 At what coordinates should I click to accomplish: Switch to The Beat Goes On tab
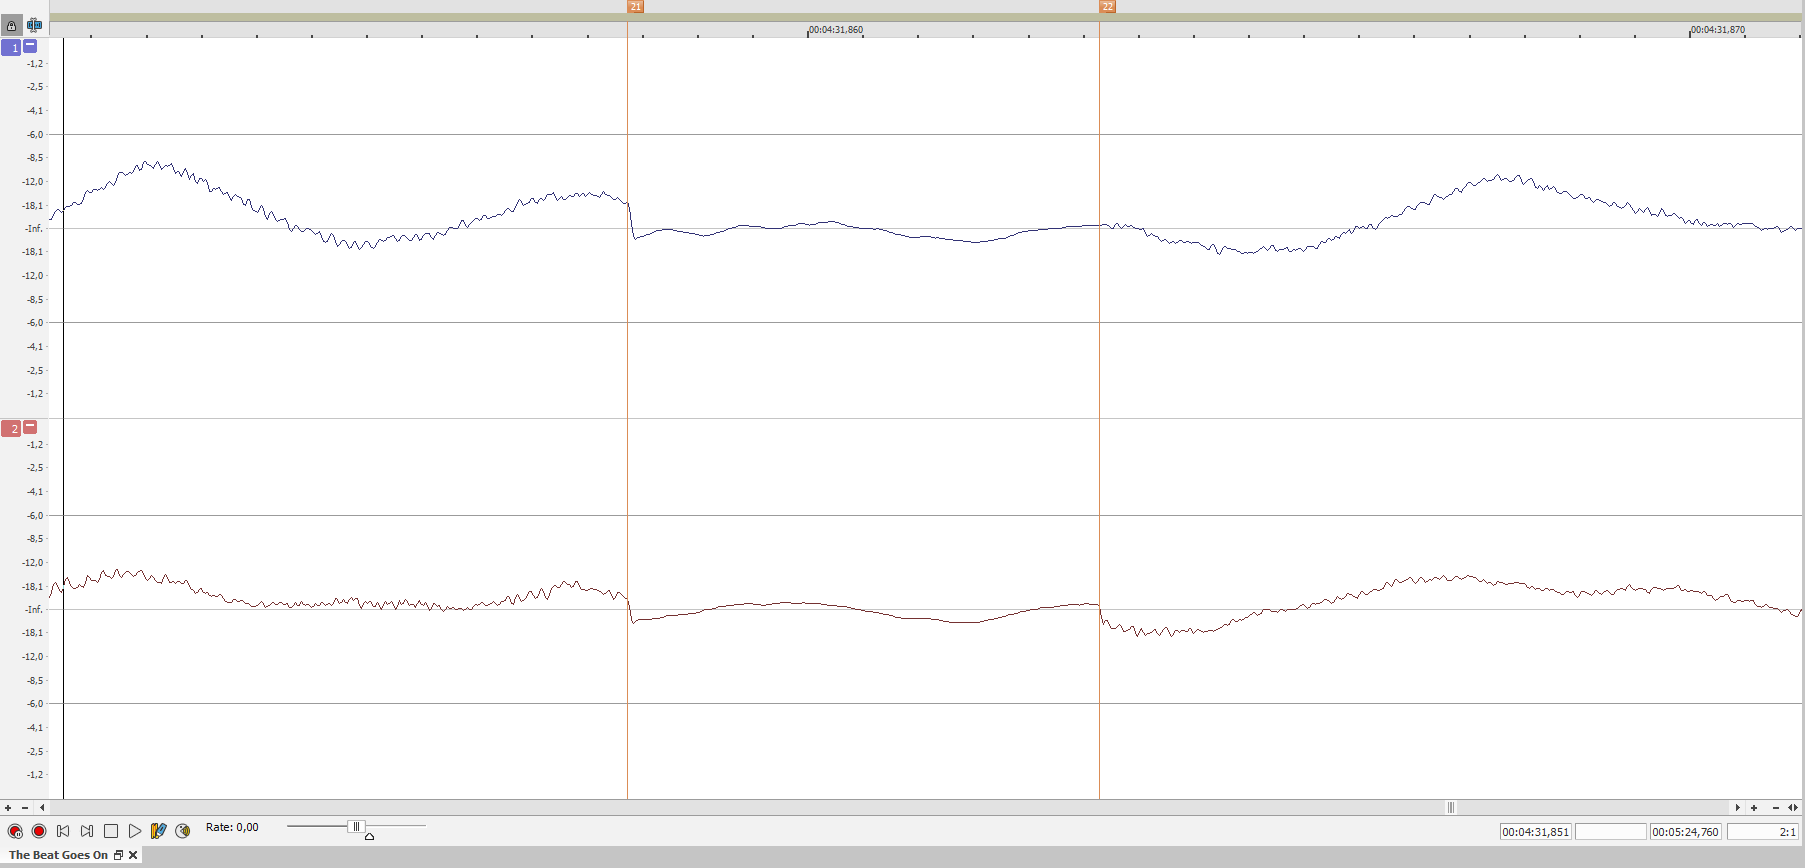coord(58,855)
